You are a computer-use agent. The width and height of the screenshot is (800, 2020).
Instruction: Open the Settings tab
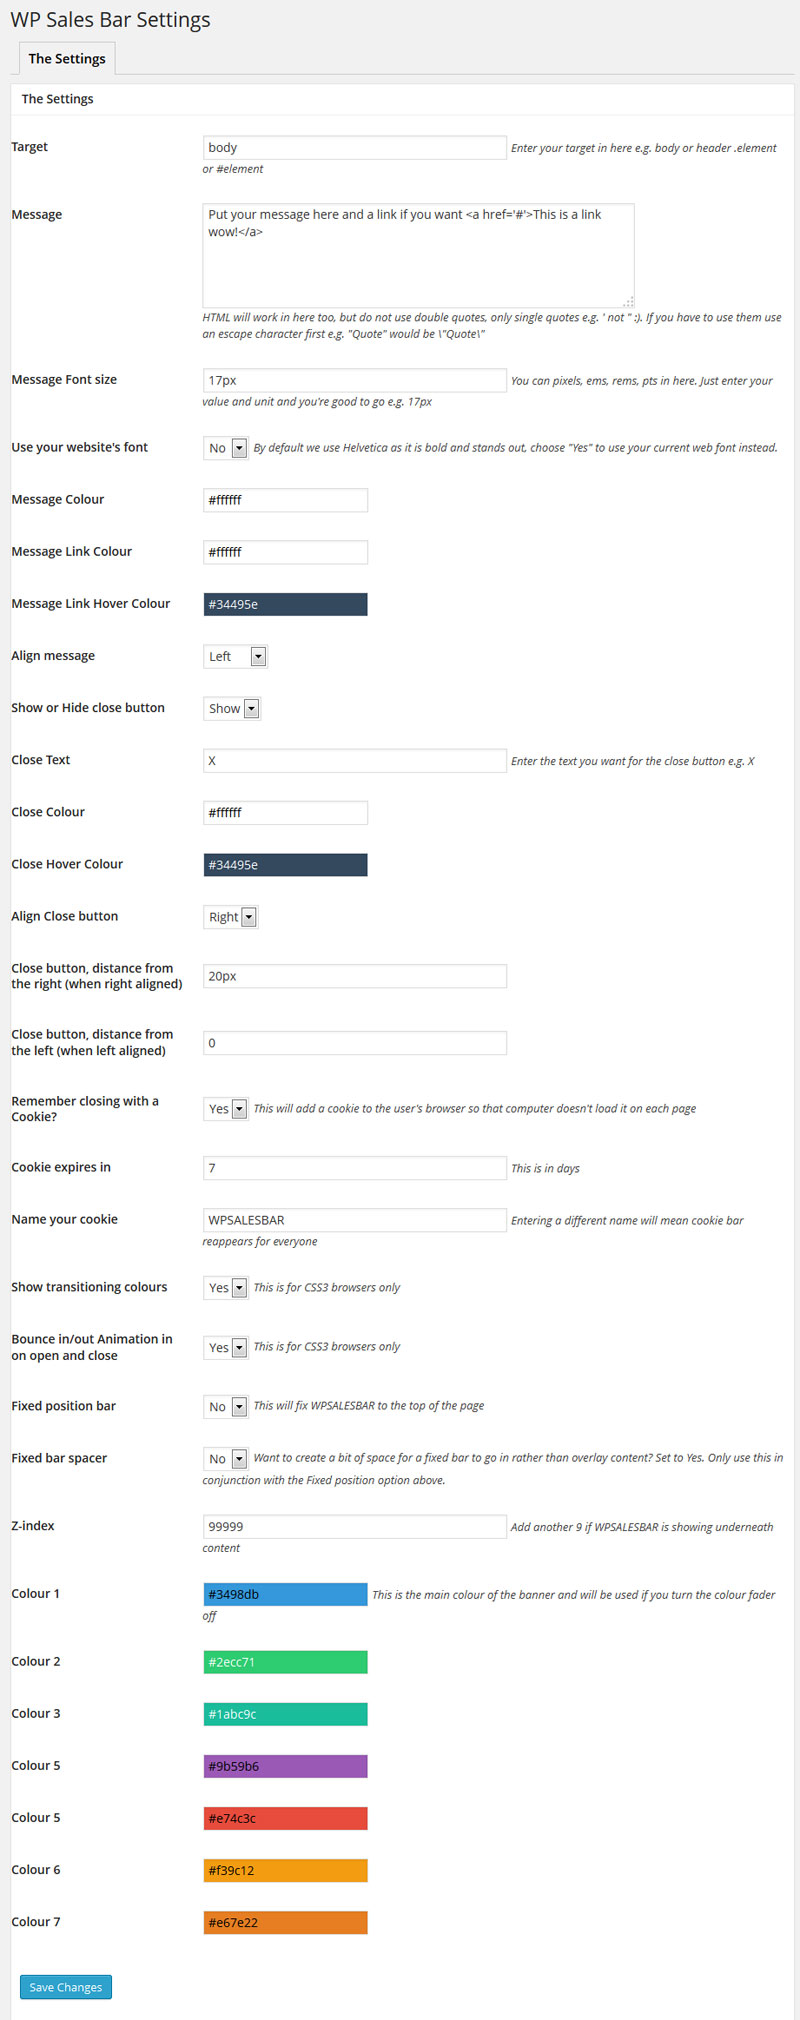[x=67, y=59]
